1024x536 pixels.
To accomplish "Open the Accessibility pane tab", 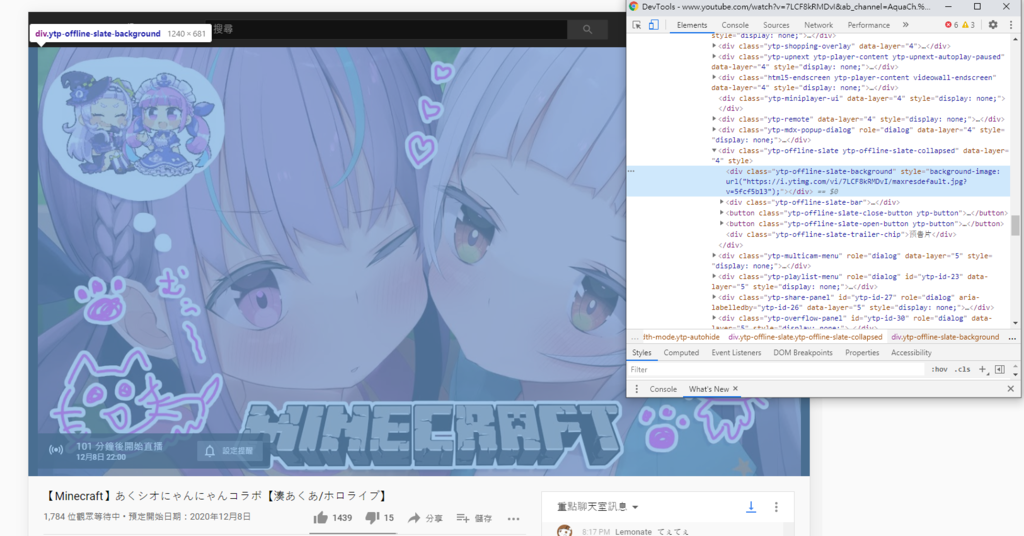I will (911, 353).
